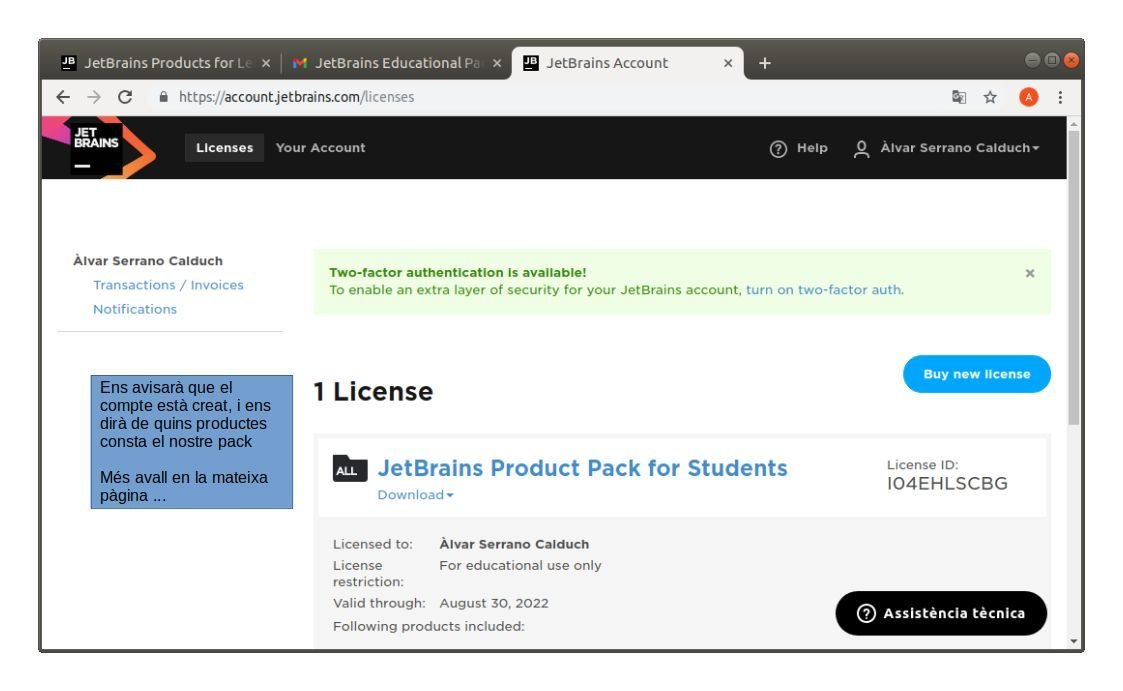Switch to the JetBrains Educational Pack tab
The height and width of the screenshot is (691, 1123).
click(397, 63)
